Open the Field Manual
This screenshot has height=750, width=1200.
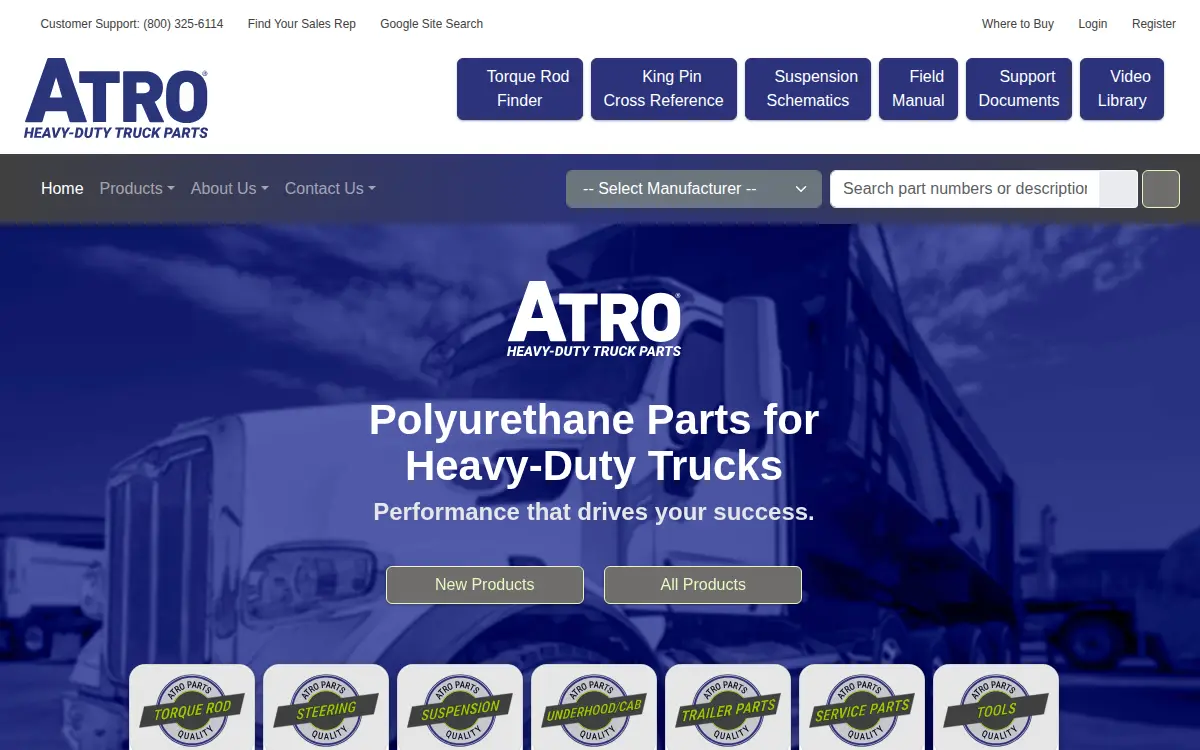(x=918, y=89)
